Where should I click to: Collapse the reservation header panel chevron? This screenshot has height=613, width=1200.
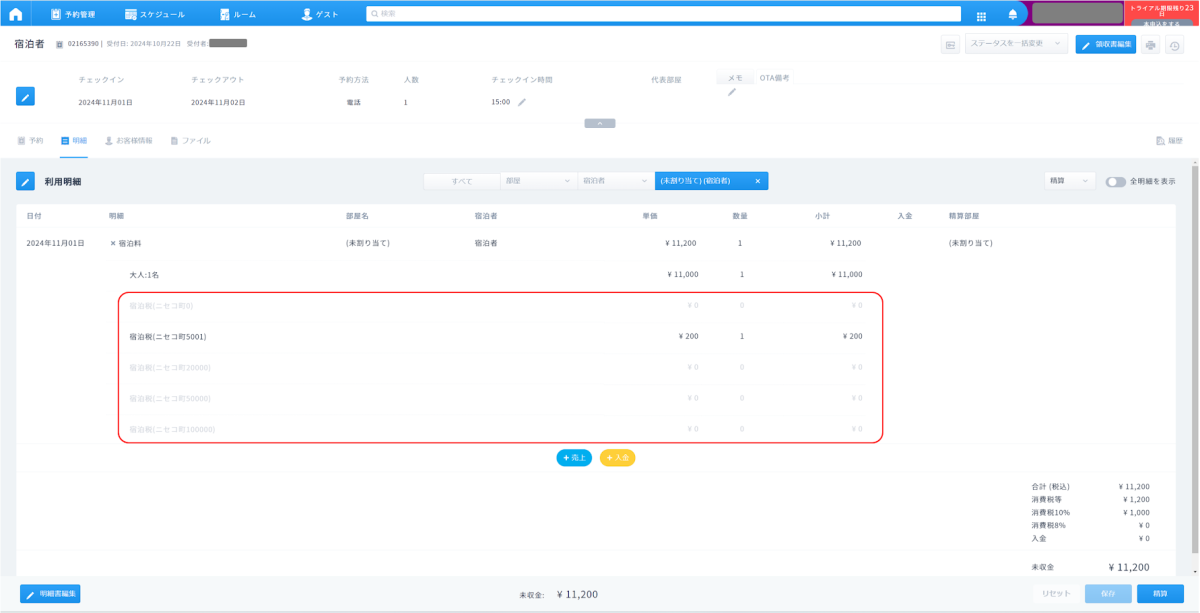(599, 123)
